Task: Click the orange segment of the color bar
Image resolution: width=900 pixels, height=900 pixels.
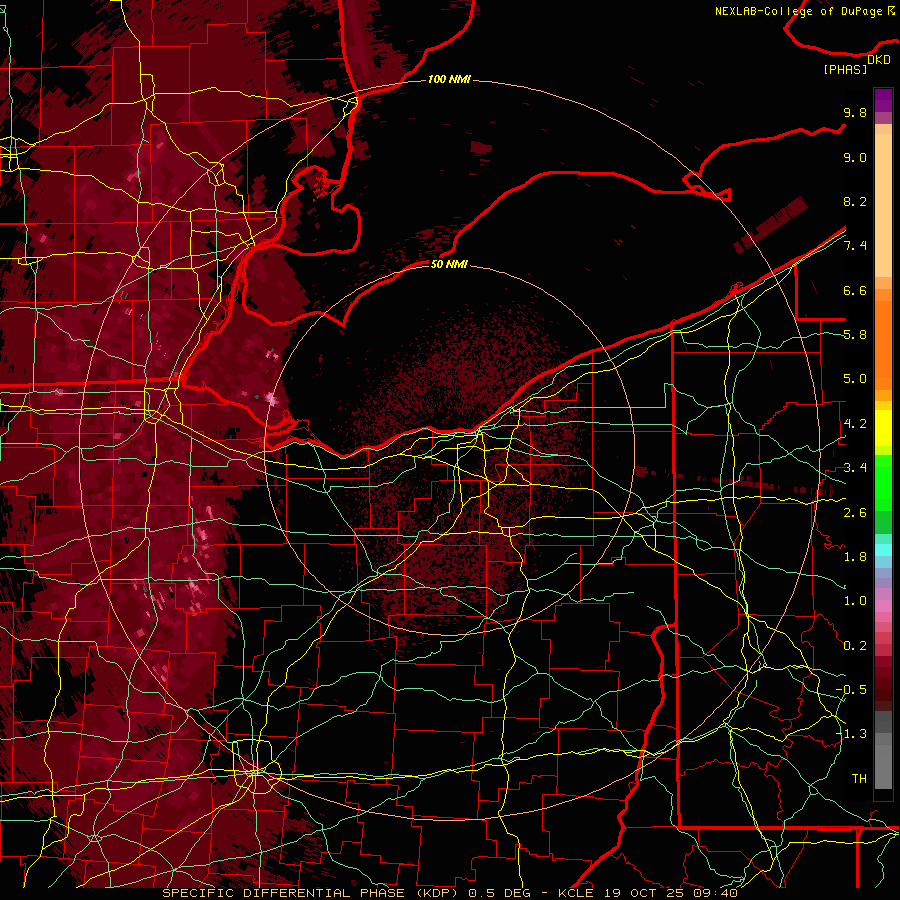Action: [883, 344]
